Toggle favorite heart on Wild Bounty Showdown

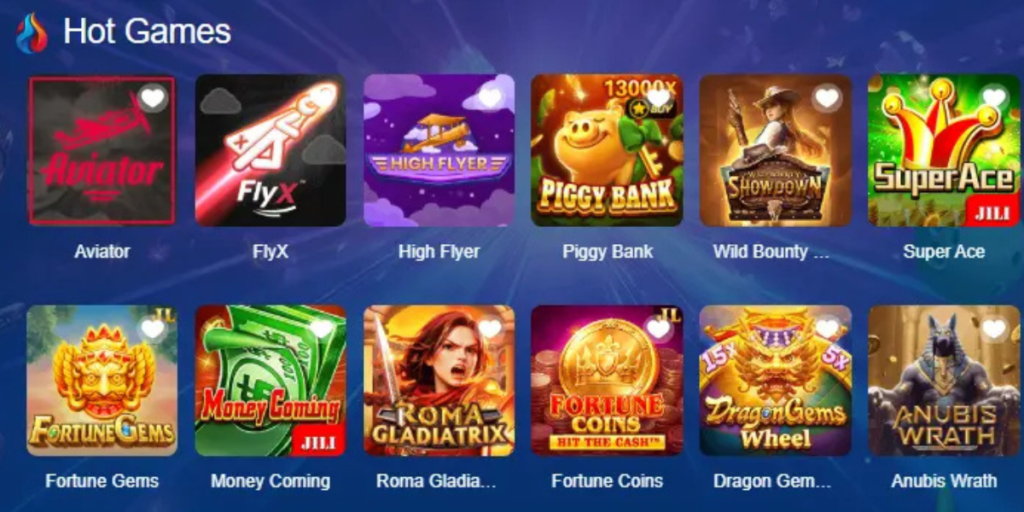(827, 98)
